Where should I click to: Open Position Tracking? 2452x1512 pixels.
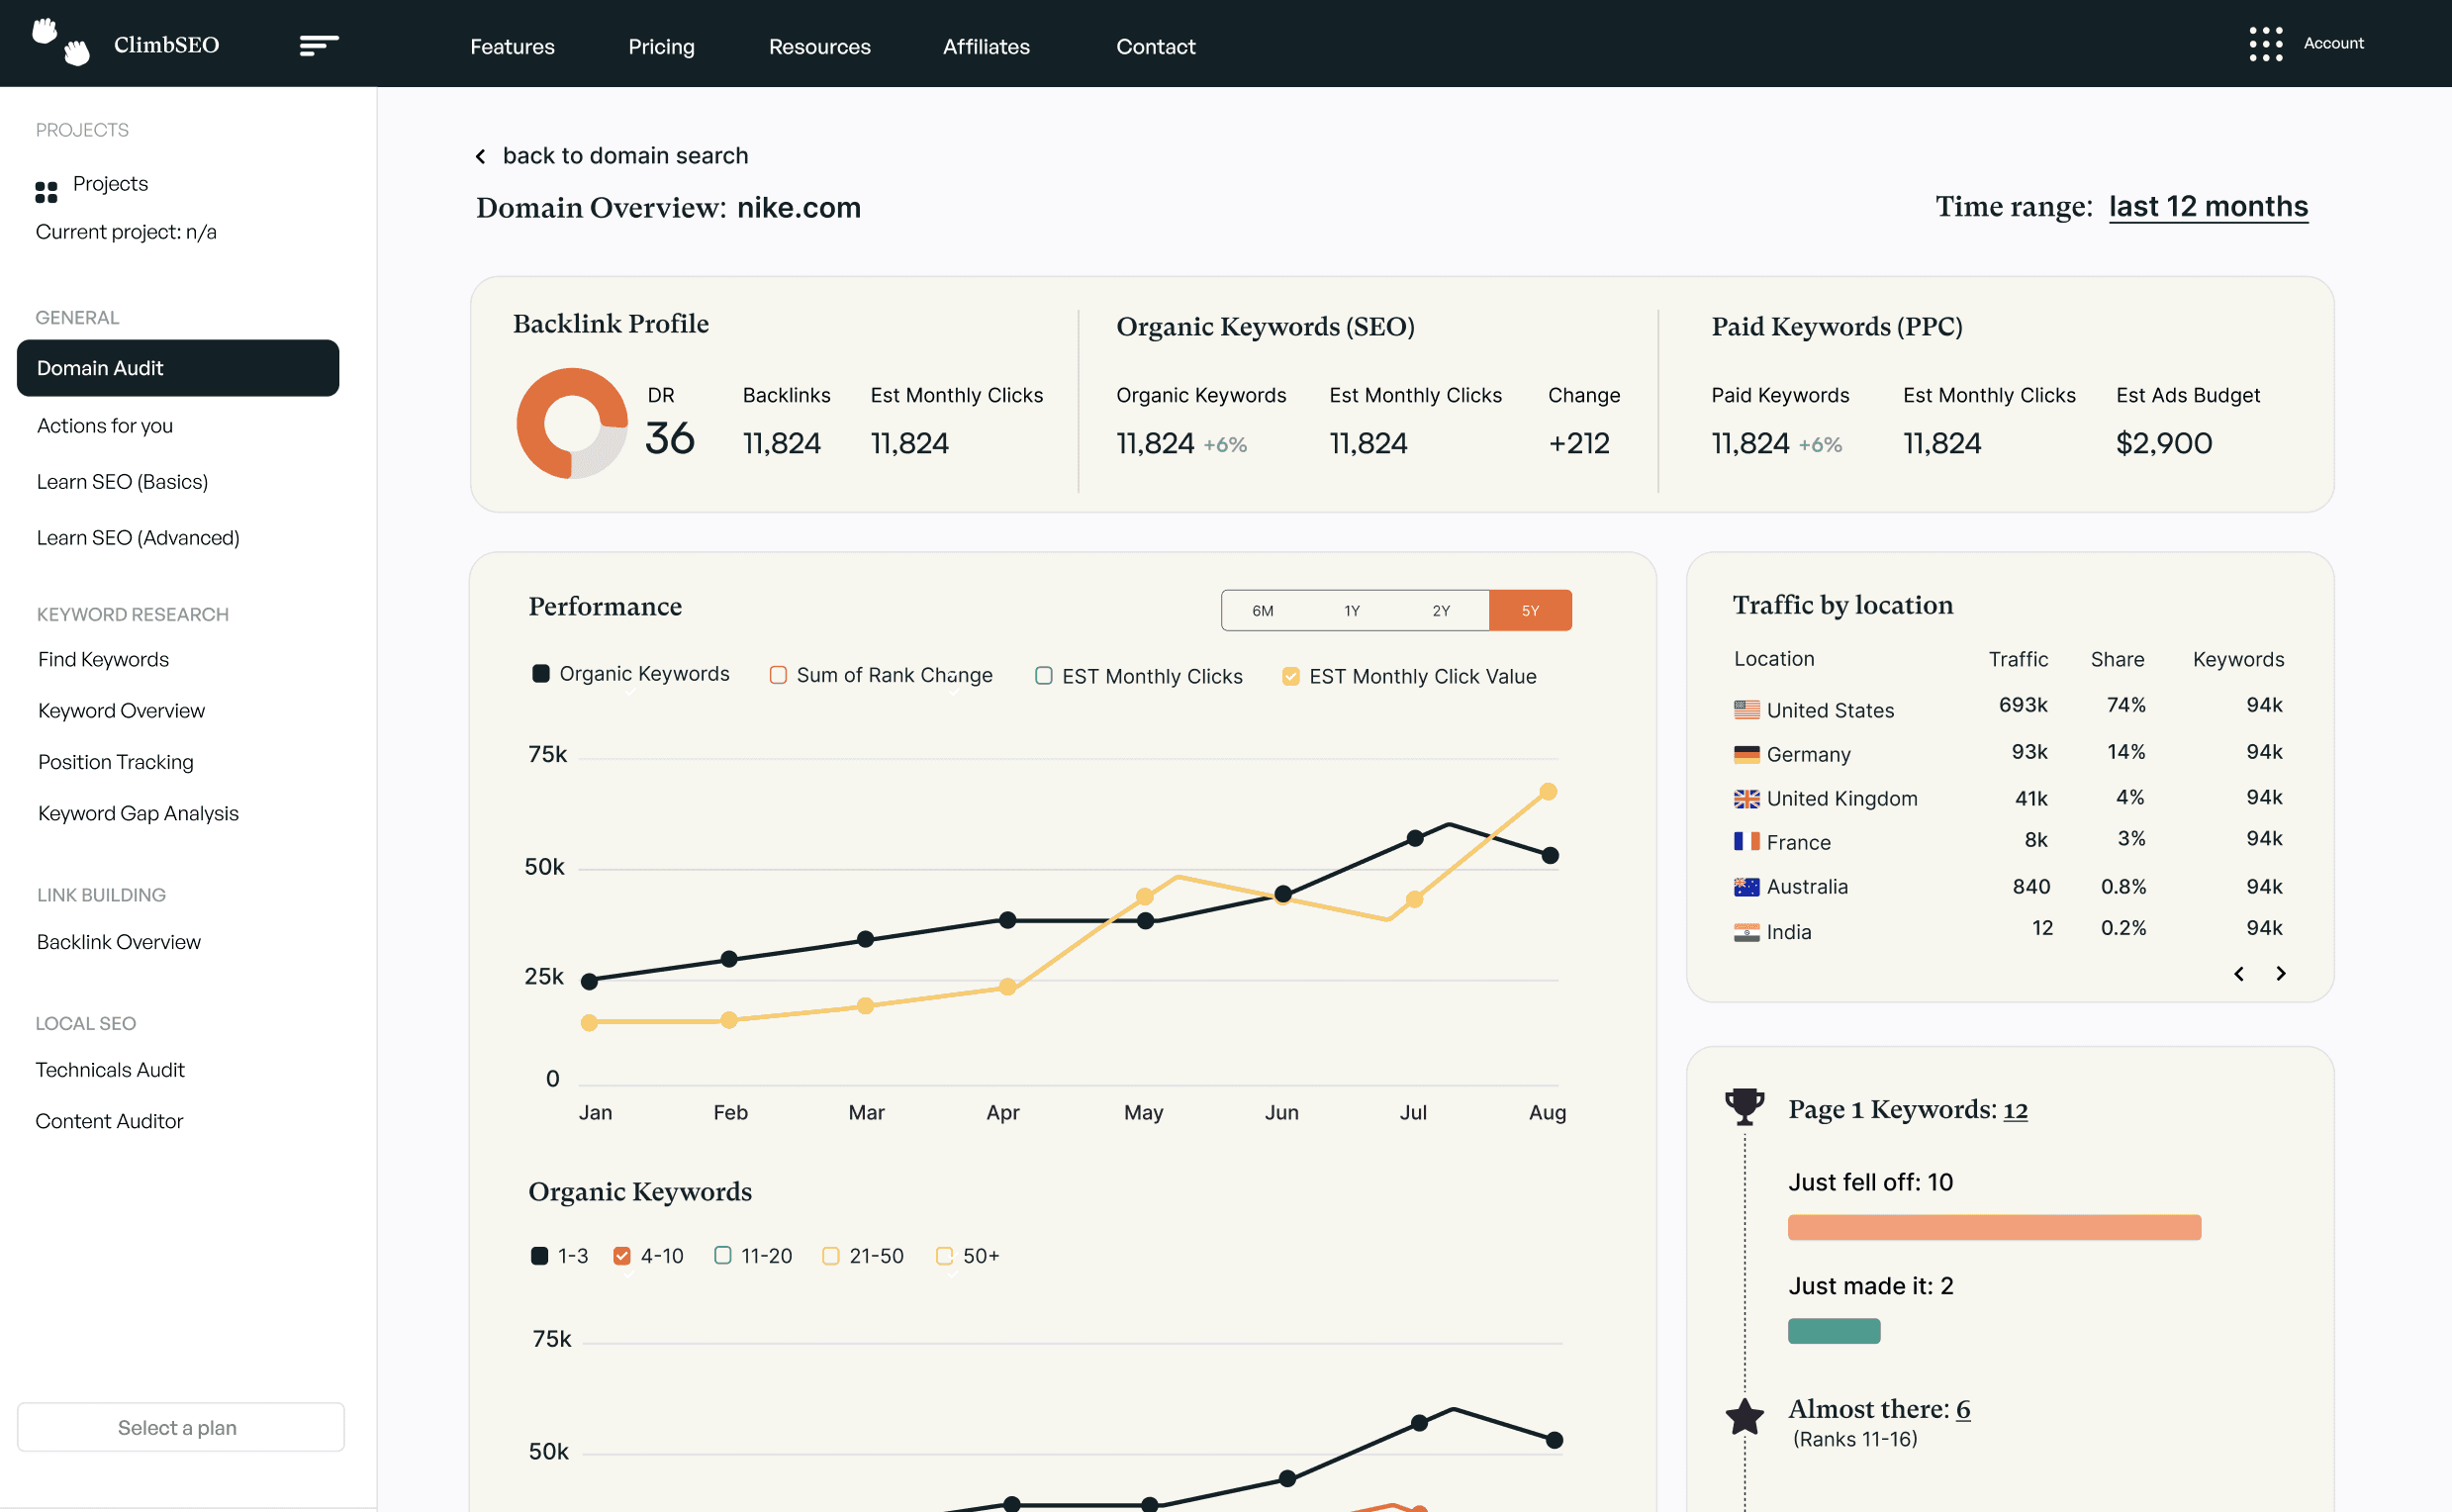tap(116, 762)
